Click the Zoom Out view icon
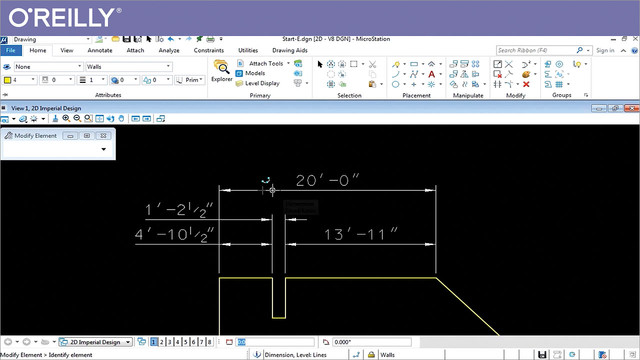Screen dimensions: 640x360 tap(77, 119)
